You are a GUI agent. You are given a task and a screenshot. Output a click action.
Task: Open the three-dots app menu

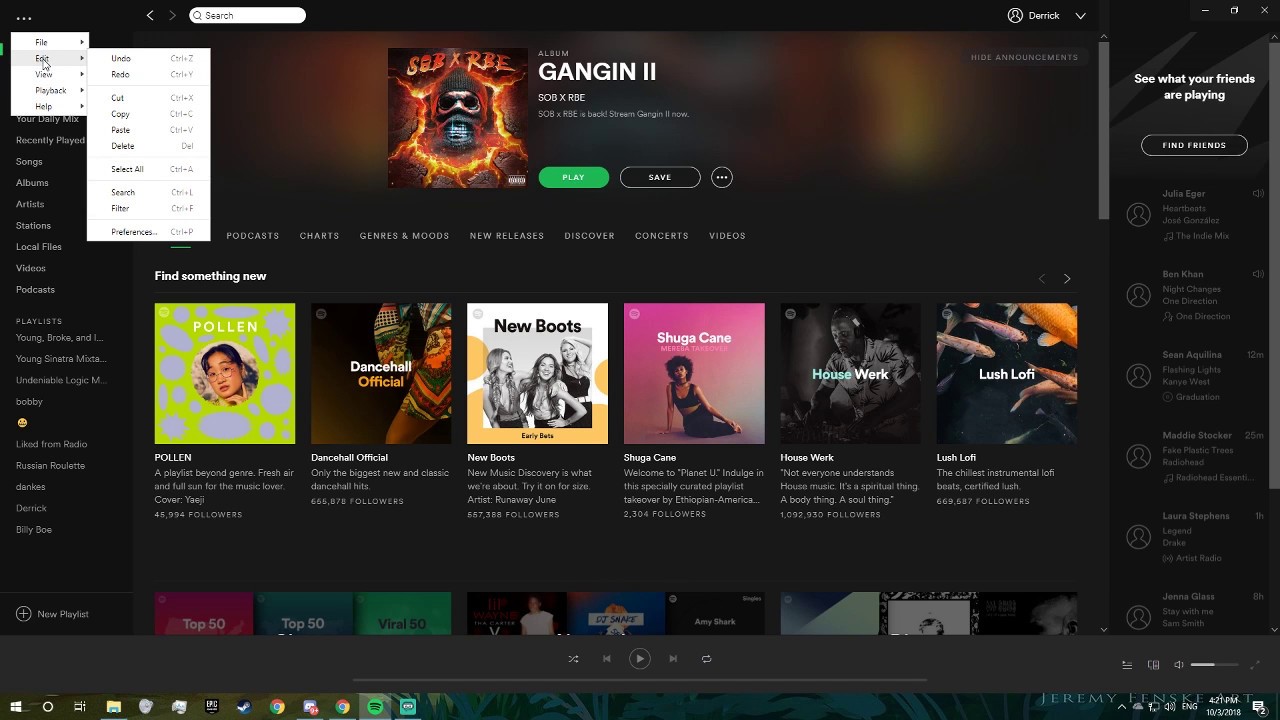pyautogui.click(x=23, y=18)
